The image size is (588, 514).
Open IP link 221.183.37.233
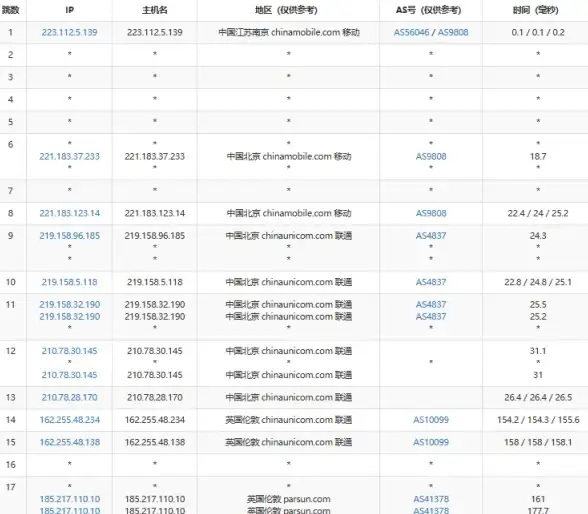point(69,156)
